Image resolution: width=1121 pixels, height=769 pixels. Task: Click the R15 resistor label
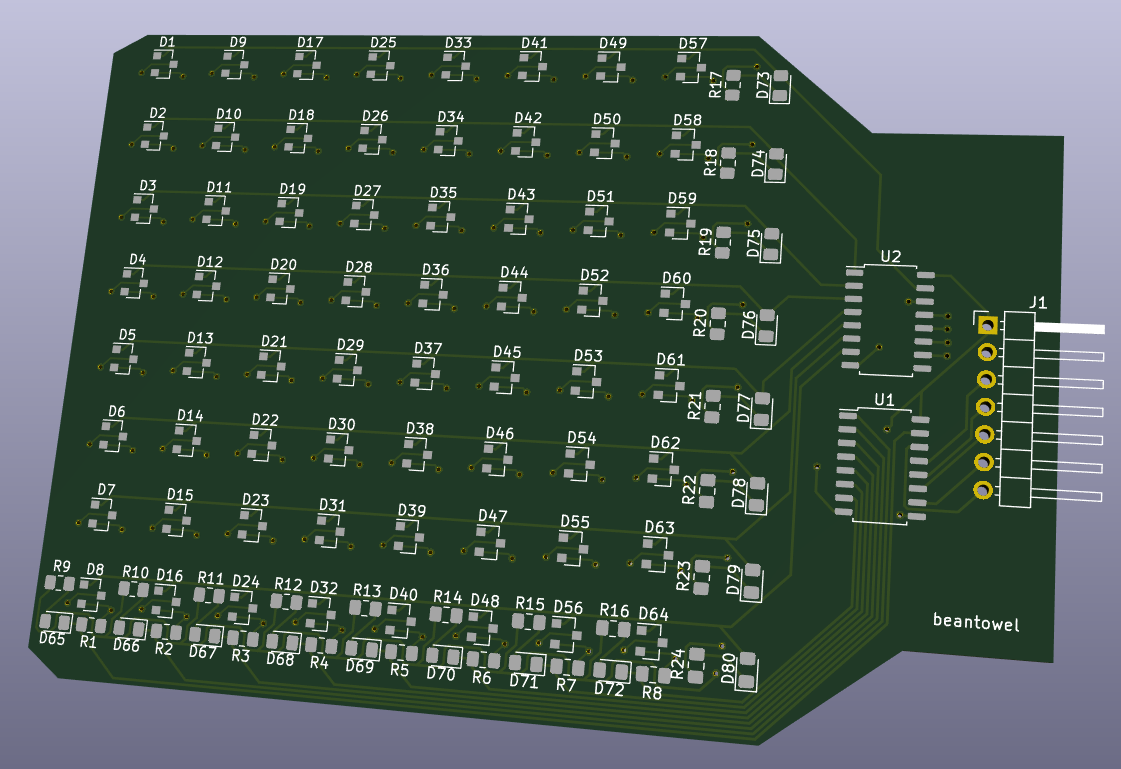[530, 604]
